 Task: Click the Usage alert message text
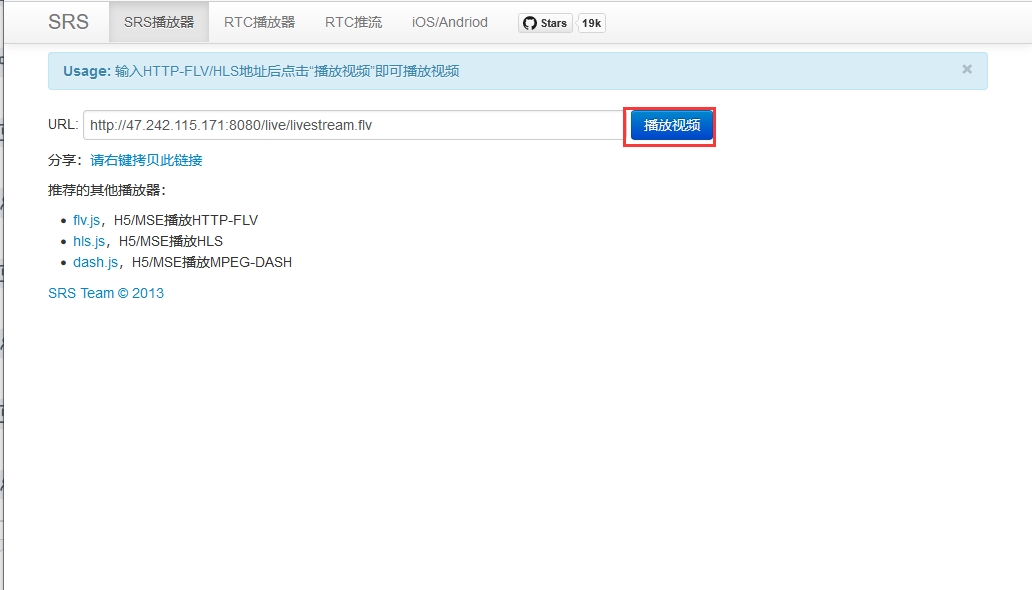(287, 71)
